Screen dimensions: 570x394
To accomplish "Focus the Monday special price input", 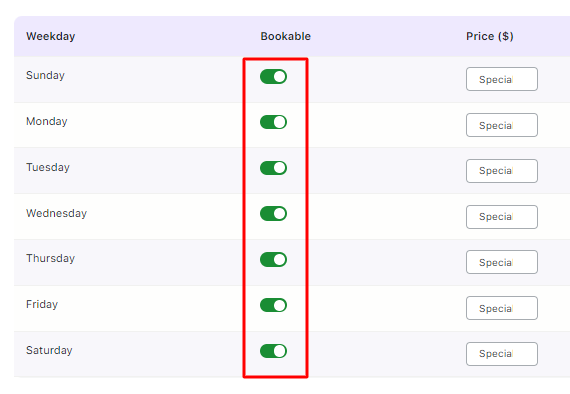I will 502,125.
